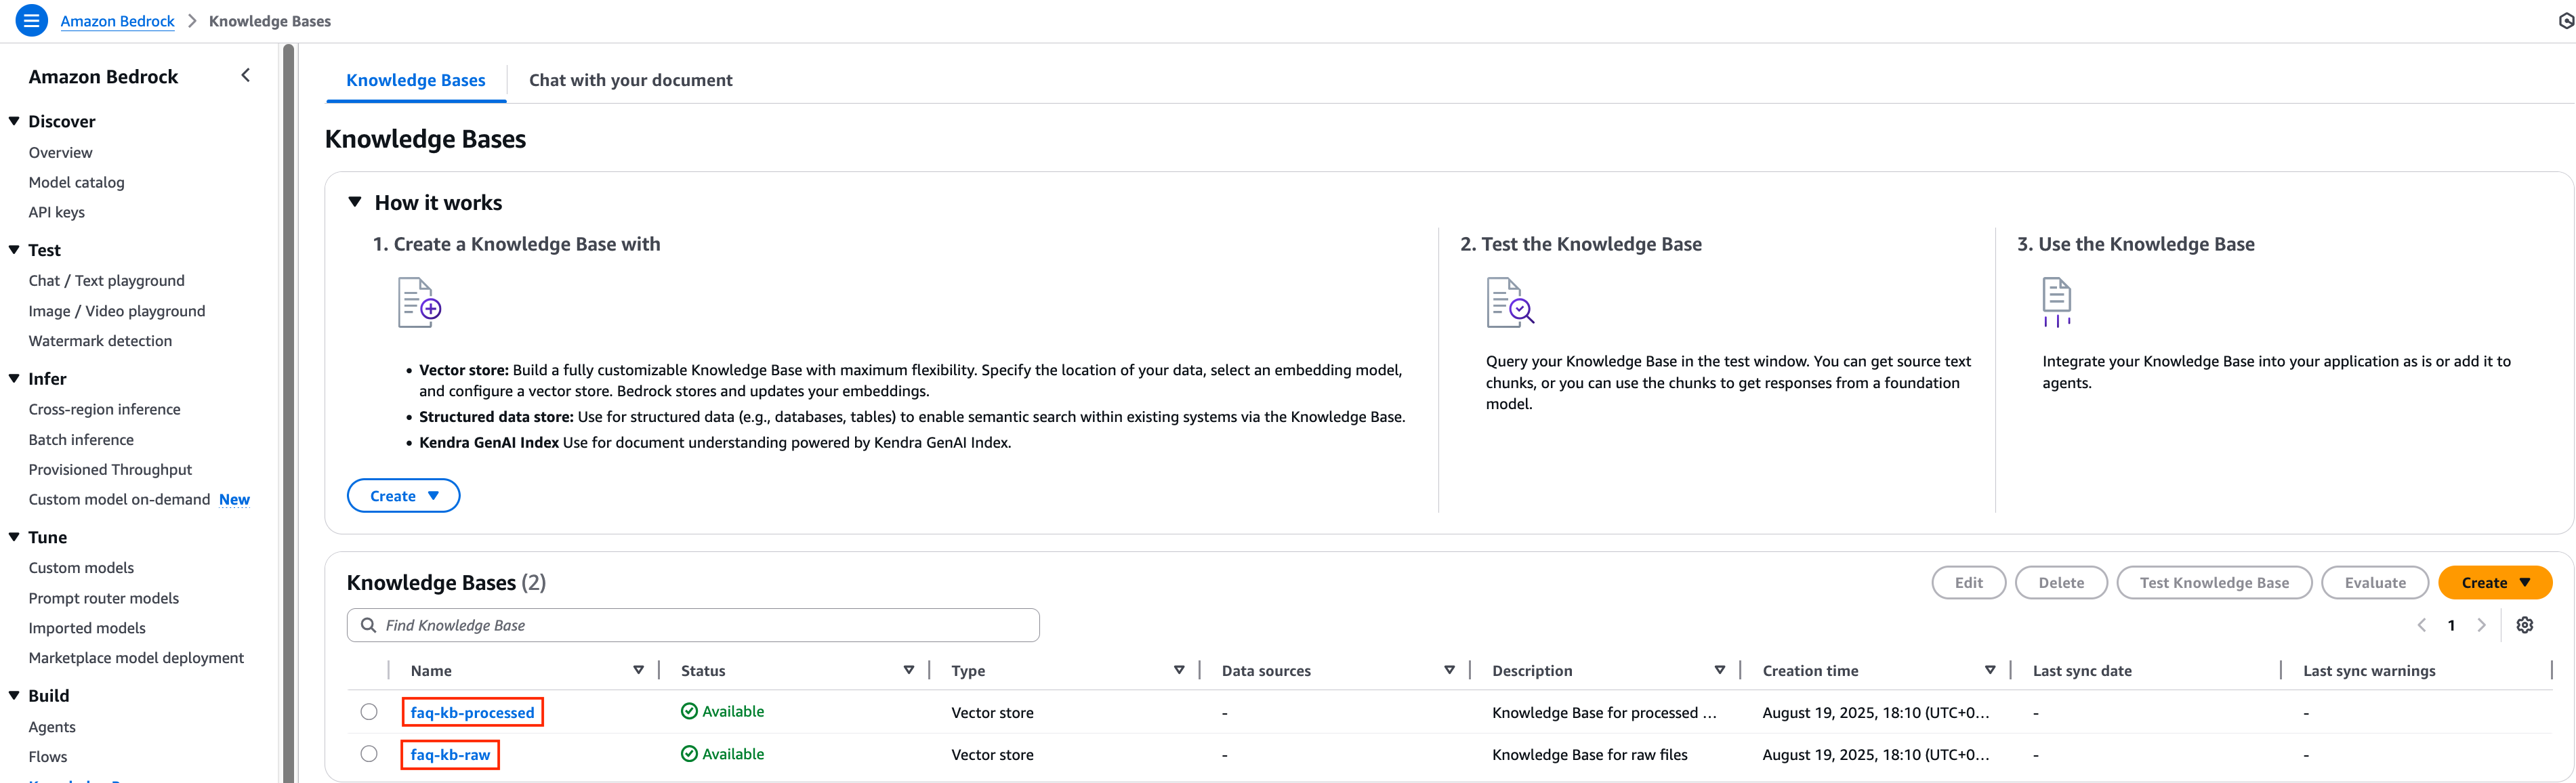The height and width of the screenshot is (783, 2576).
Task: Select the faq-kb-processed radio button
Action: pyautogui.click(x=369, y=712)
